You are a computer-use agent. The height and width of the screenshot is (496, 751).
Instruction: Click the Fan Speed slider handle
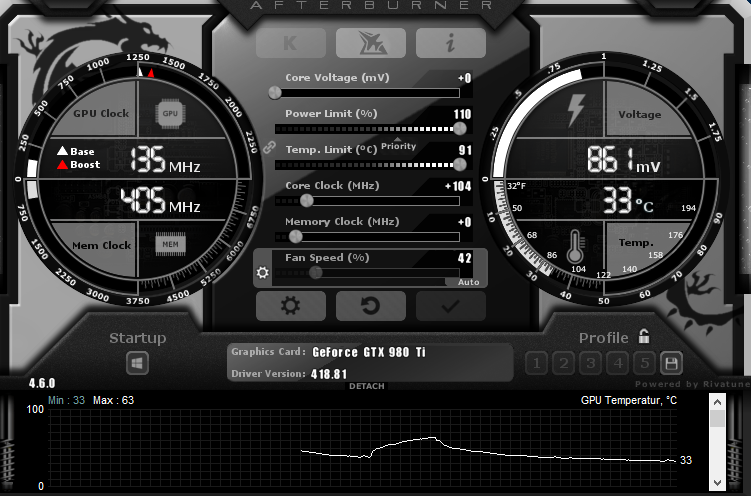coord(316,273)
